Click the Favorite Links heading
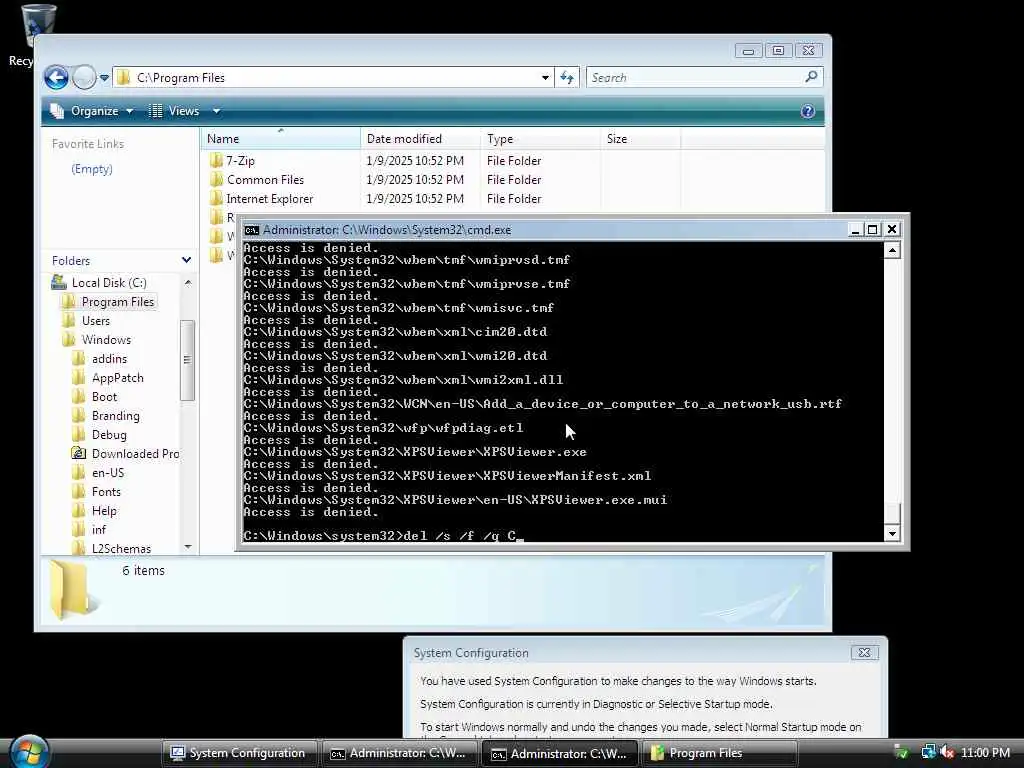Screen dimensions: 1024x768 (88, 144)
